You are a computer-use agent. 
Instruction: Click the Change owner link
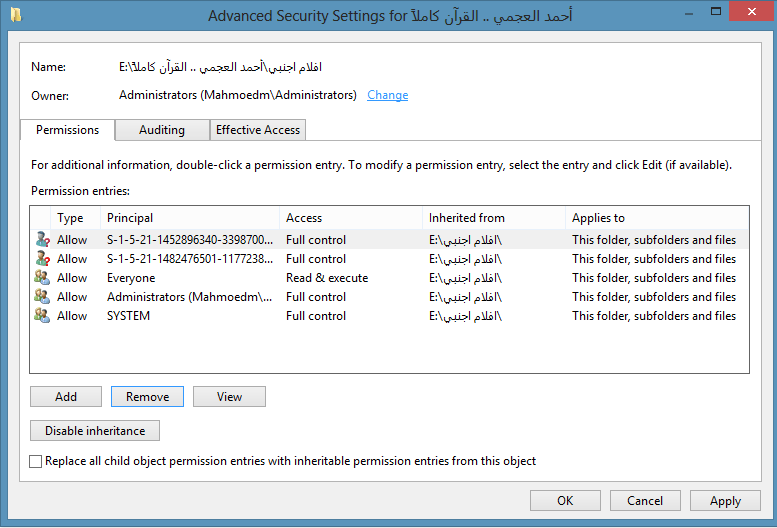click(388, 95)
